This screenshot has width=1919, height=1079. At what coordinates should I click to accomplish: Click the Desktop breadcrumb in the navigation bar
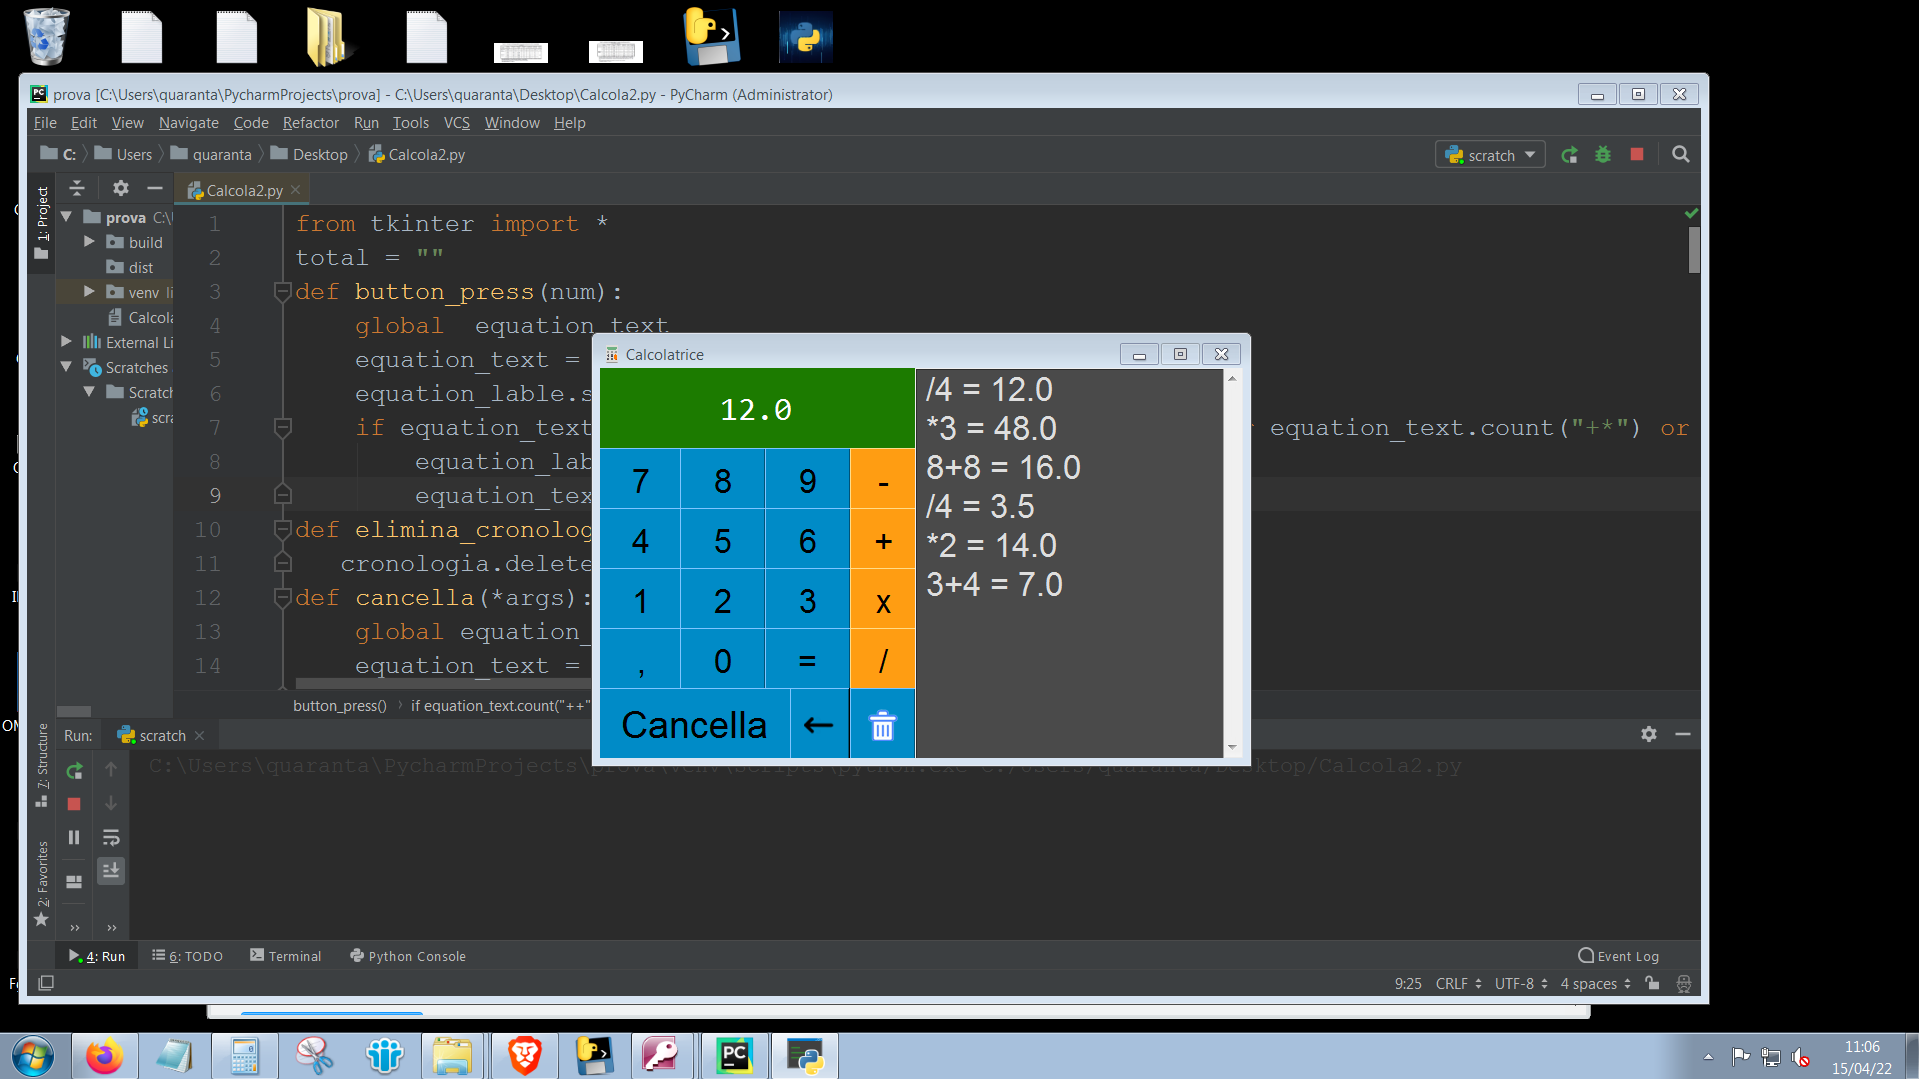click(x=310, y=155)
